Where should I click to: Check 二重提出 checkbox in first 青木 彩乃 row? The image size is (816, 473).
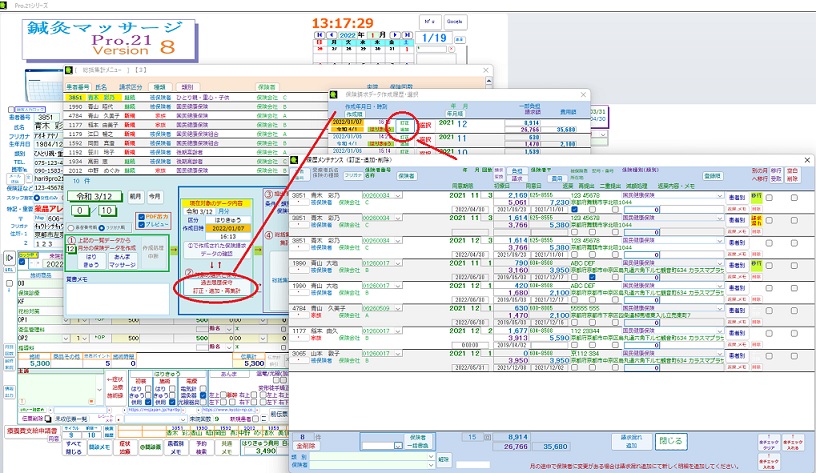tap(615, 209)
